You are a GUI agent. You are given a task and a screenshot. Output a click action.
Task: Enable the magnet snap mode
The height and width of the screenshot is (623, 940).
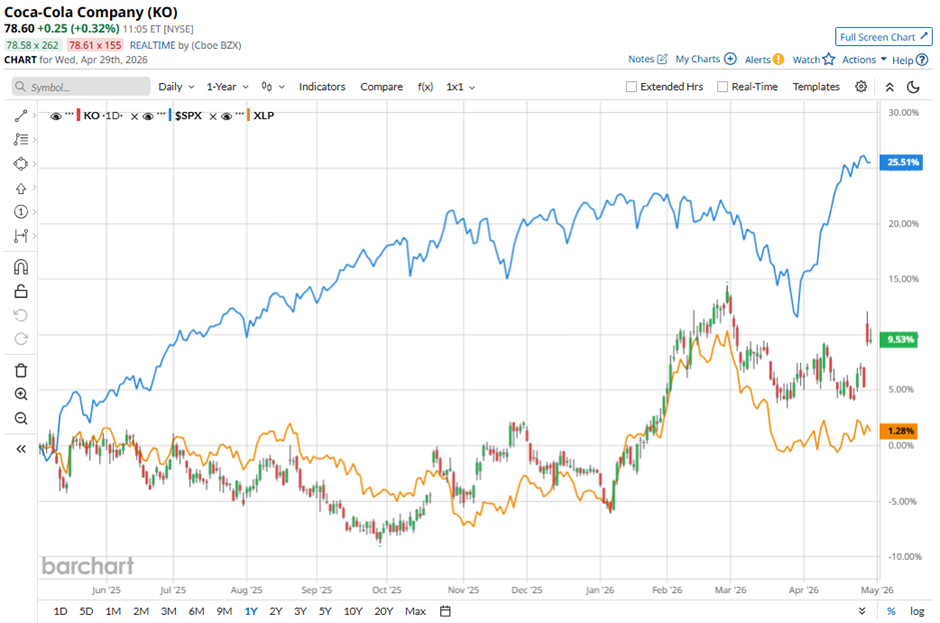[x=21, y=267]
